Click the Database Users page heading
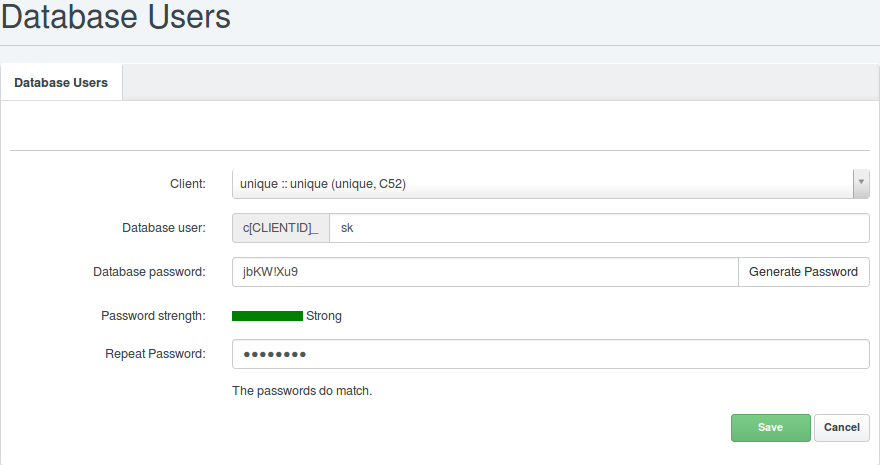The height and width of the screenshot is (465, 880). click(x=116, y=16)
